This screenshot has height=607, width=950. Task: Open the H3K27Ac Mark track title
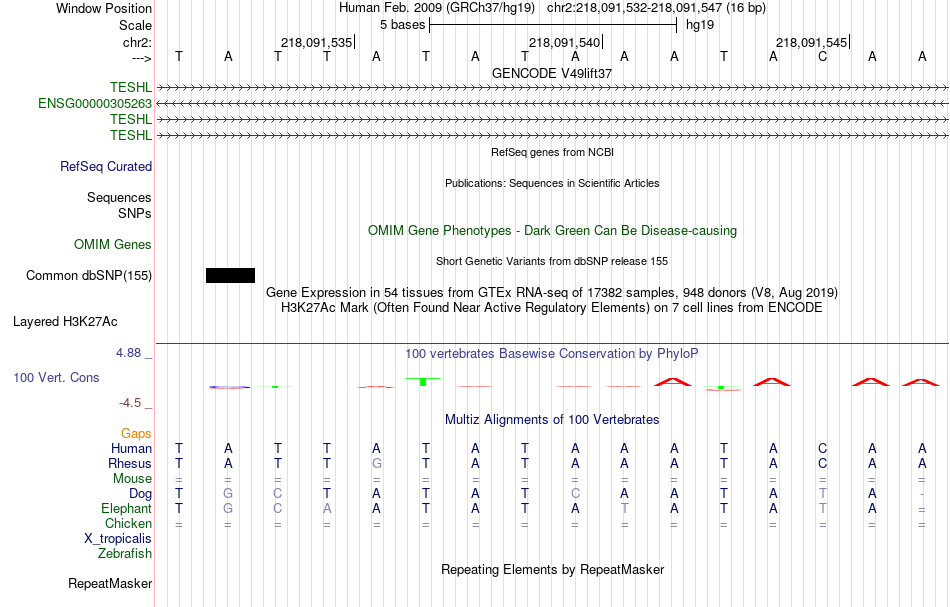(x=552, y=308)
